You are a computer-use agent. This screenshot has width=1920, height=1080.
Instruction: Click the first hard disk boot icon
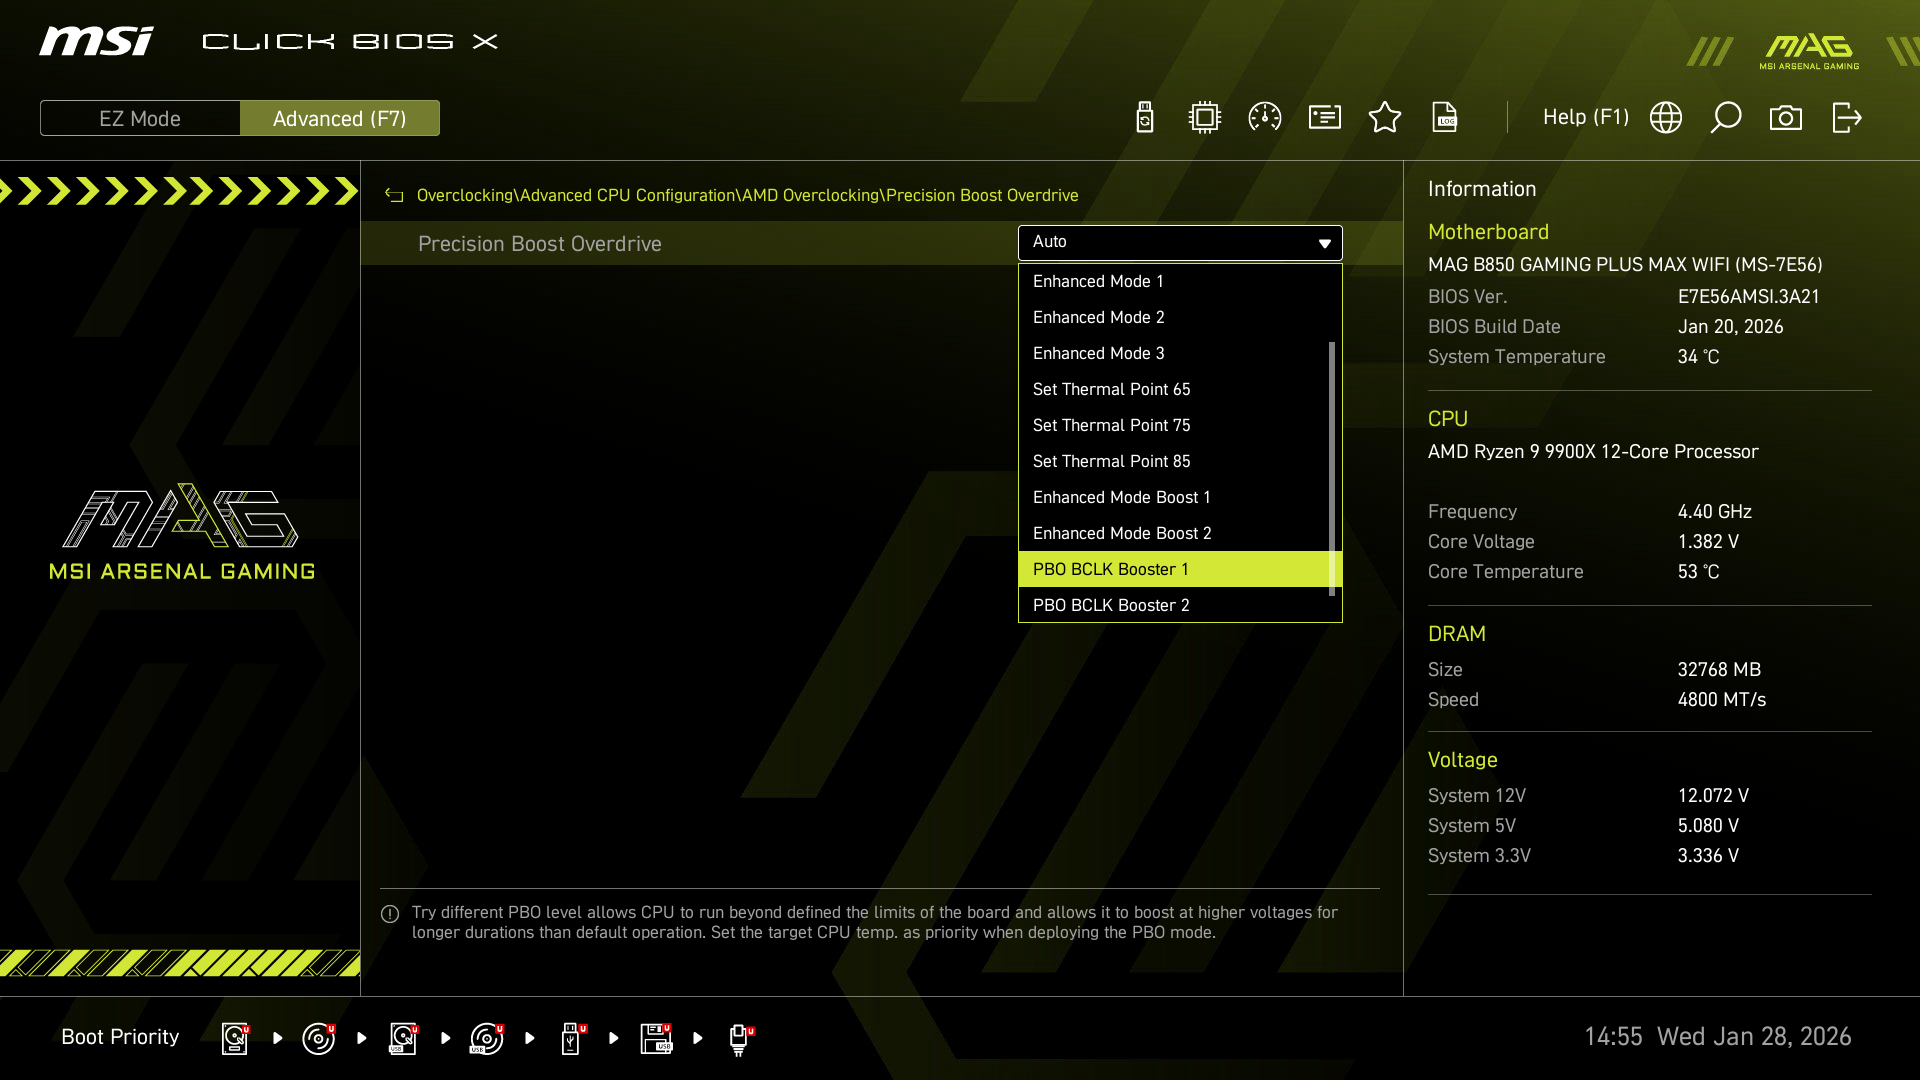[x=235, y=1038]
